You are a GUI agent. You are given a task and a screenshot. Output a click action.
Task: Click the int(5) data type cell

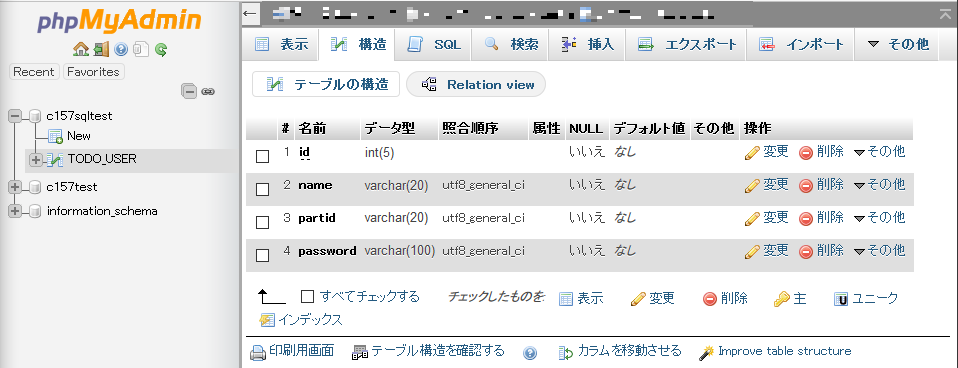[x=379, y=153]
